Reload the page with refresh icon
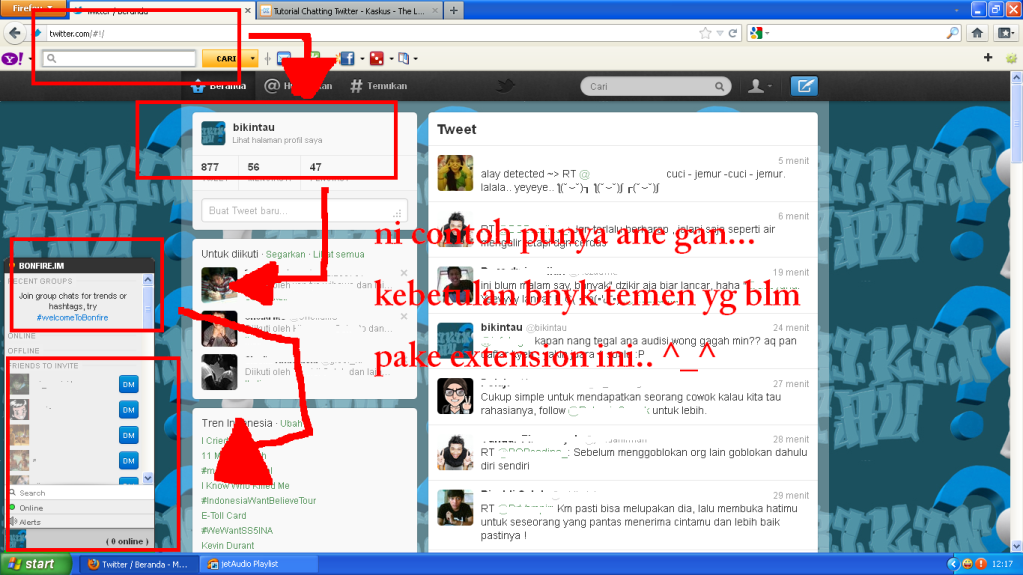1023x575 pixels. point(733,33)
